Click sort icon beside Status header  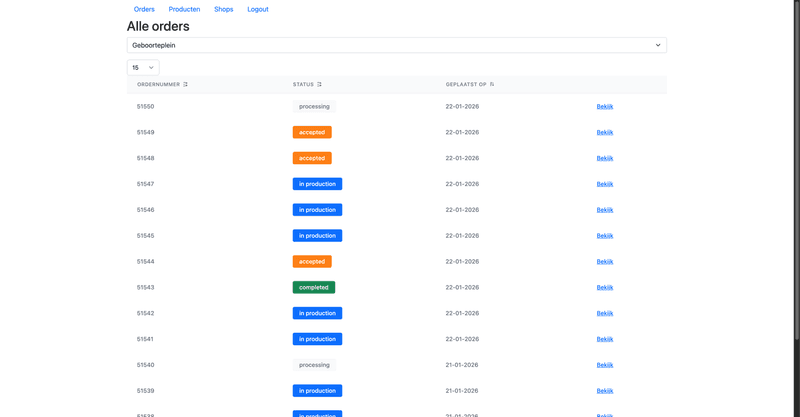(319, 84)
